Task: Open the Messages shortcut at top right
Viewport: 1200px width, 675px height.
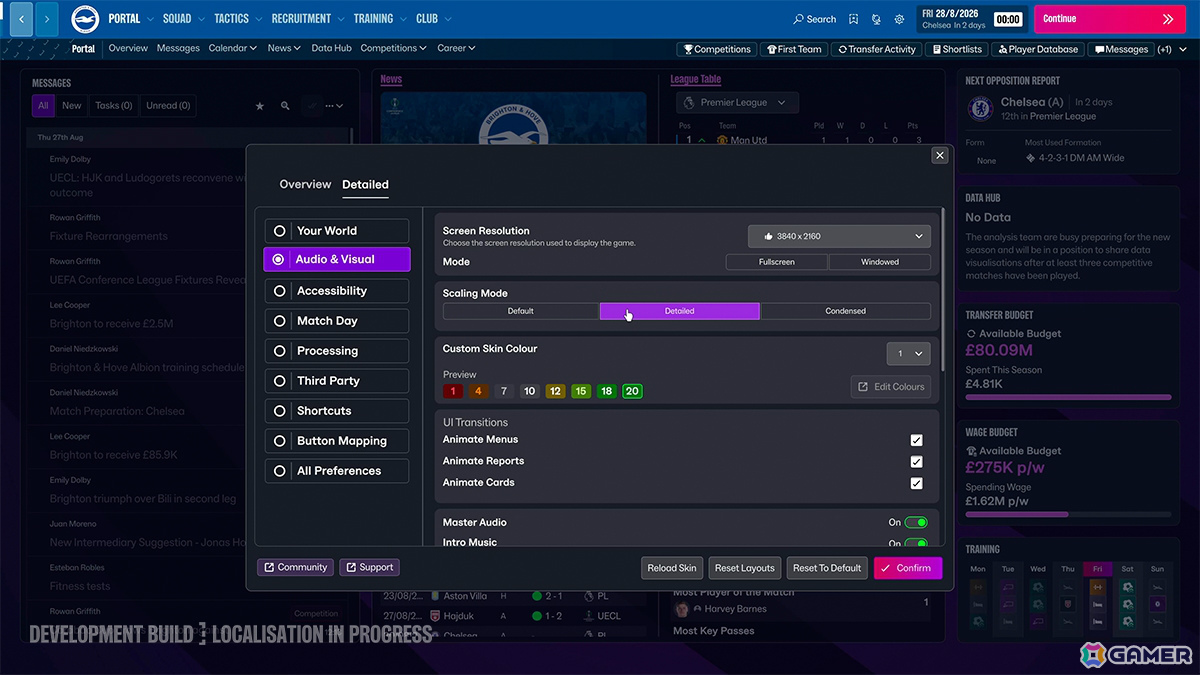Action: (1121, 49)
